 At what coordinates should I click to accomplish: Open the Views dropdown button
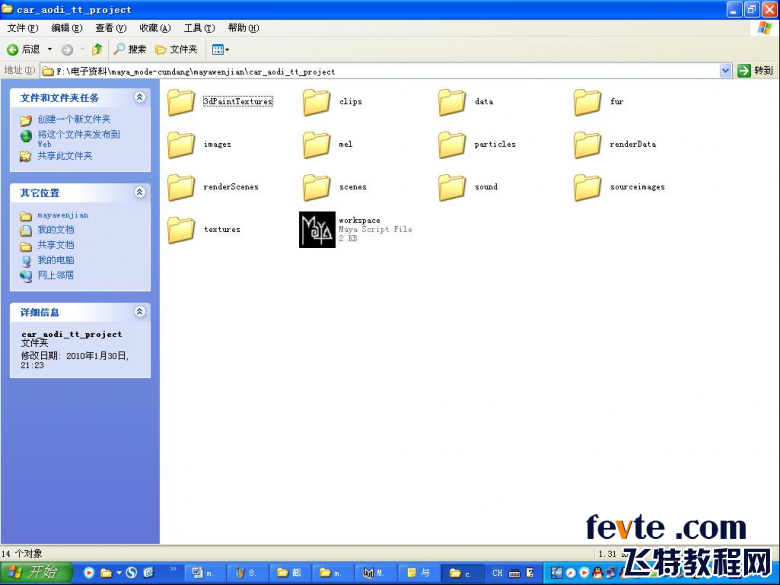pyautogui.click(x=220, y=49)
